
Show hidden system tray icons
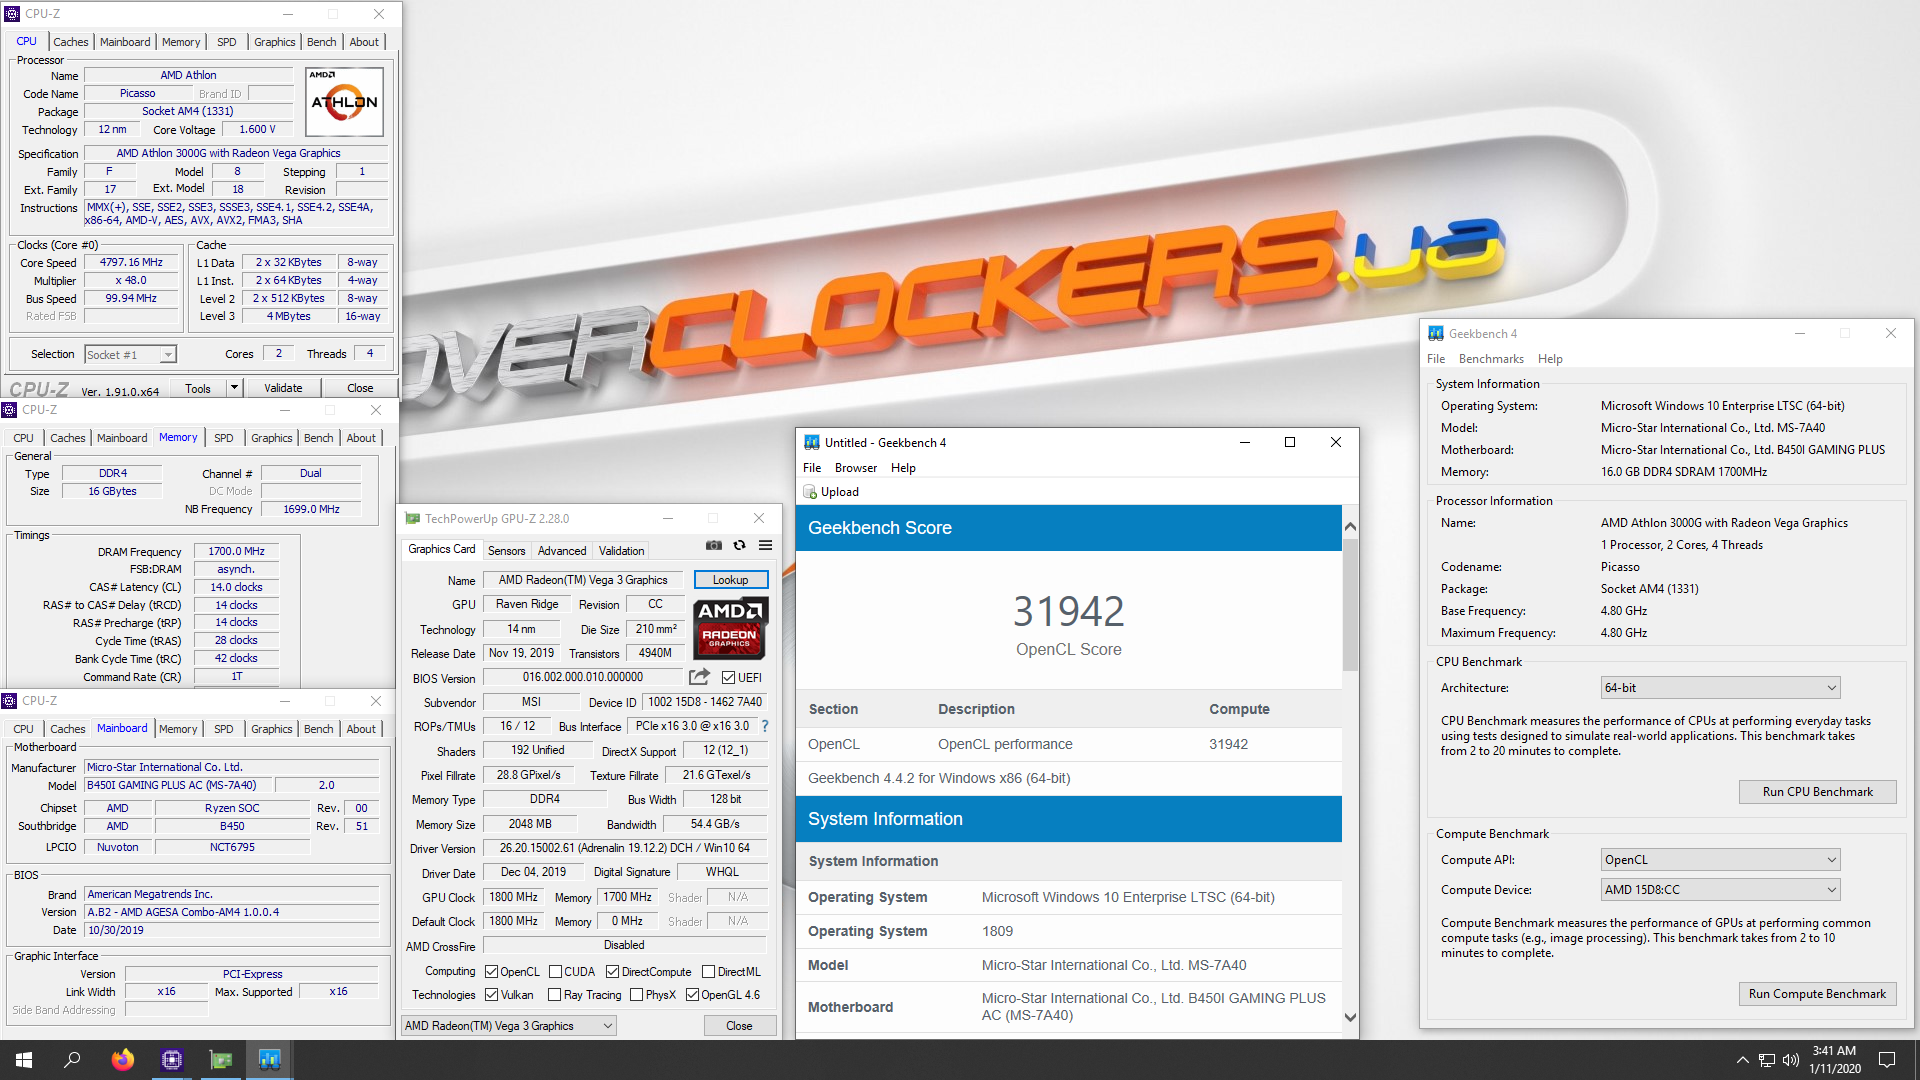coord(1742,1060)
